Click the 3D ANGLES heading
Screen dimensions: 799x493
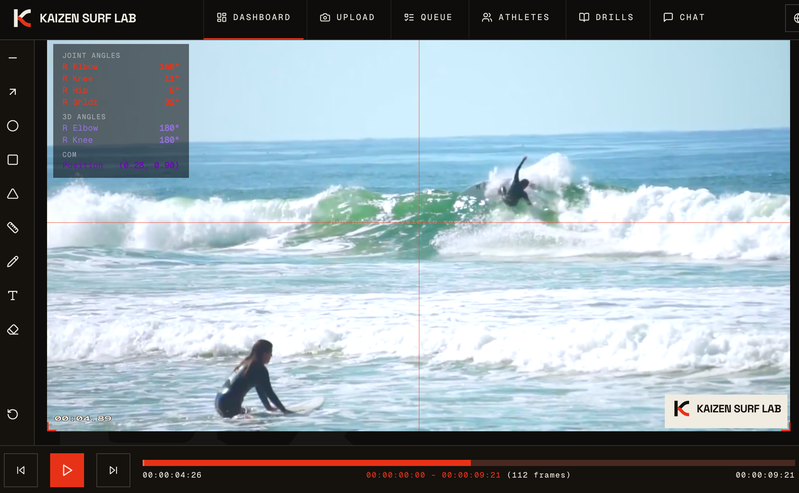[84, 117]
